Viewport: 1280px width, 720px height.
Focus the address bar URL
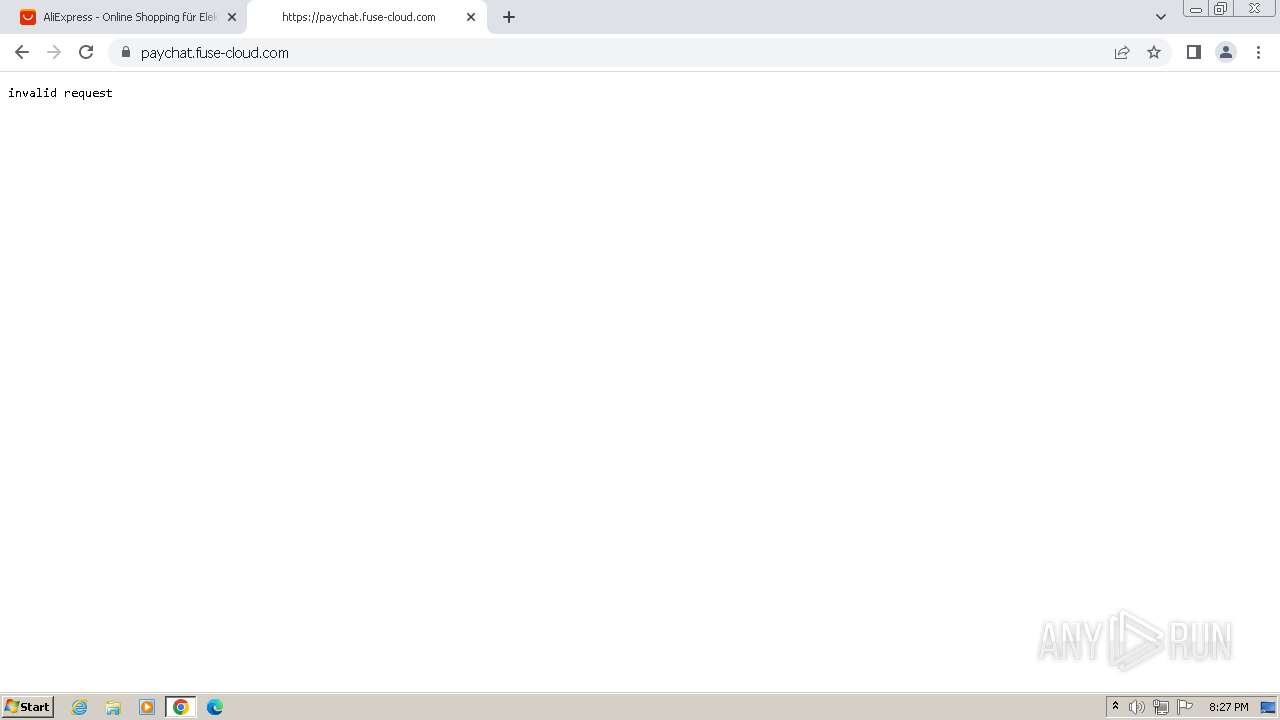click(215, 52)
